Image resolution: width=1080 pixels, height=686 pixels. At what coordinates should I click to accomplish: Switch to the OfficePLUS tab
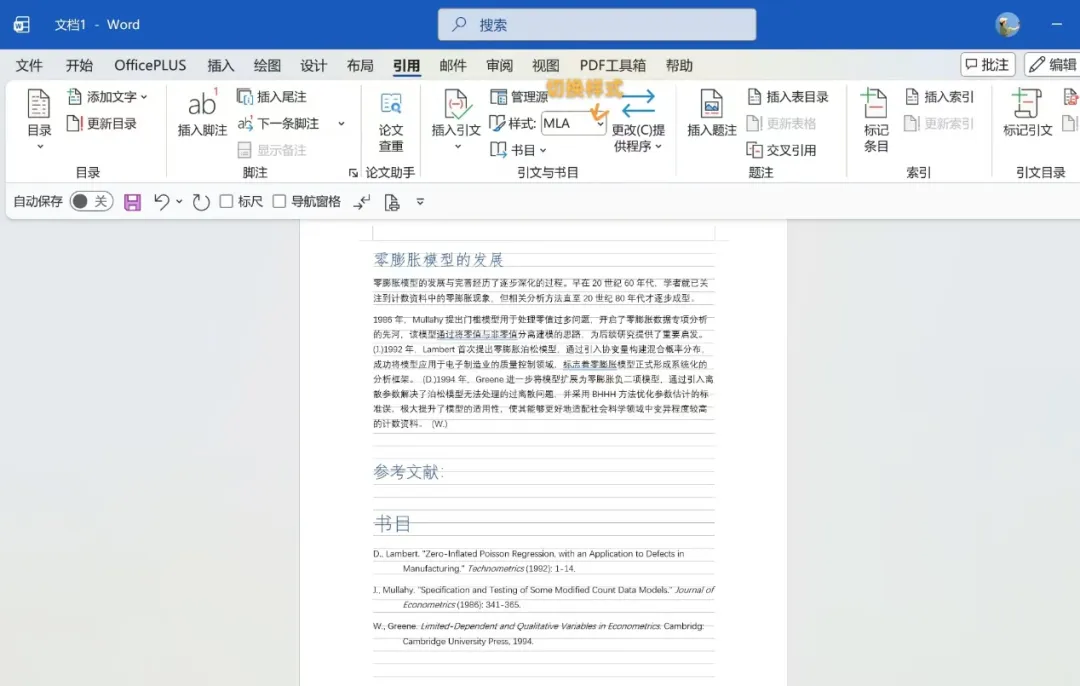pos(150,65)
